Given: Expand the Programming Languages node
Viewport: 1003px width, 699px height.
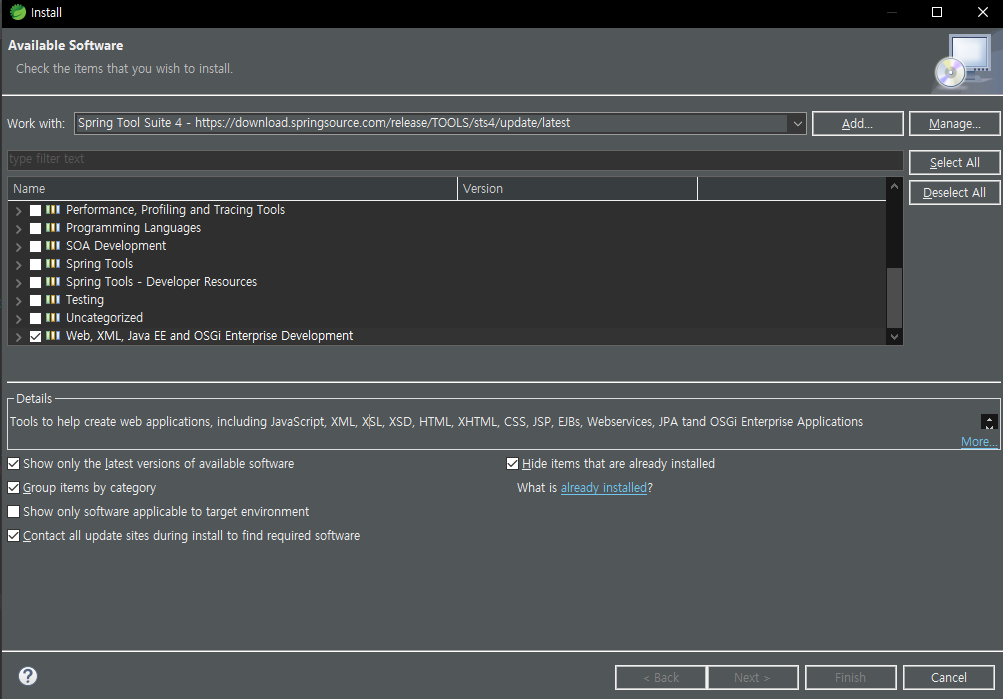Looking at the screenshot, I should (x=19, y=228).
